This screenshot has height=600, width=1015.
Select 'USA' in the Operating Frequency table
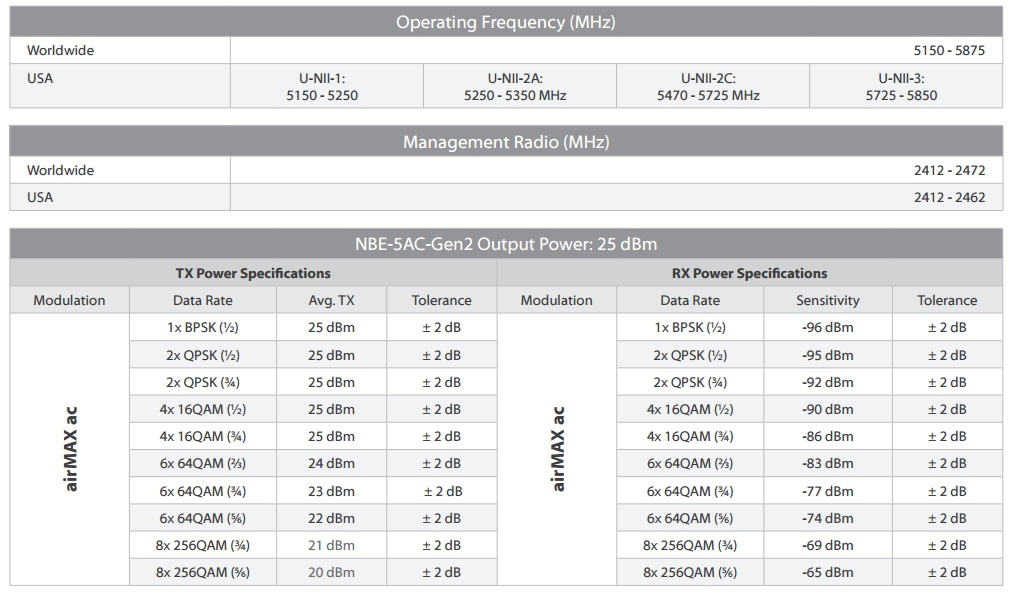pyautogui.click(x=40, y=78)
